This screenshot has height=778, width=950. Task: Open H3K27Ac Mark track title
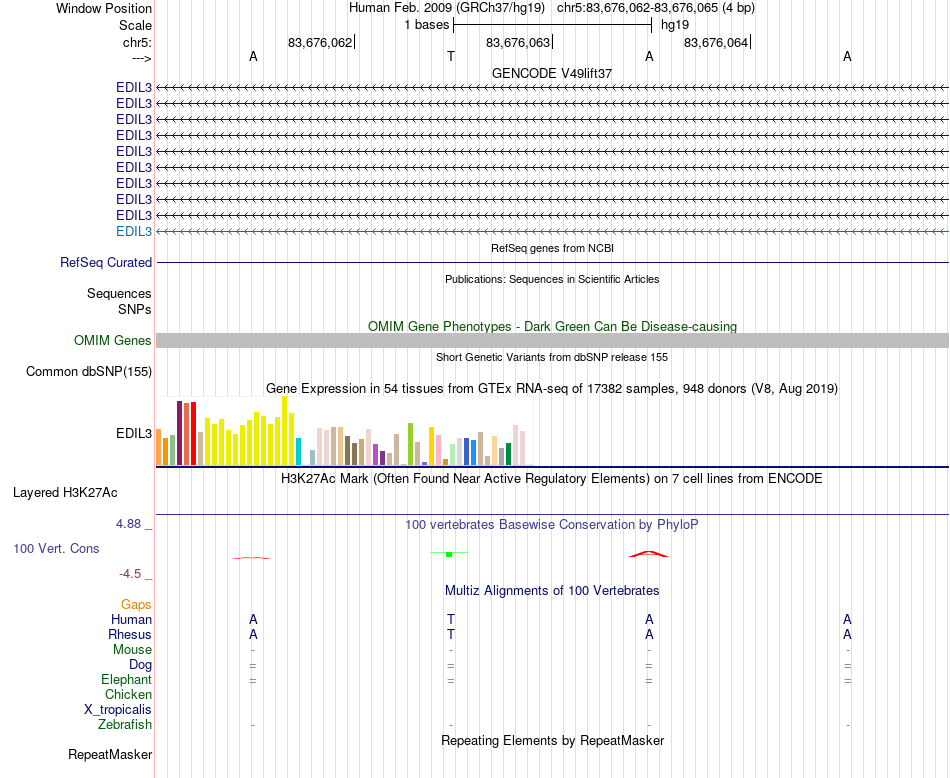tap(552, 479)
